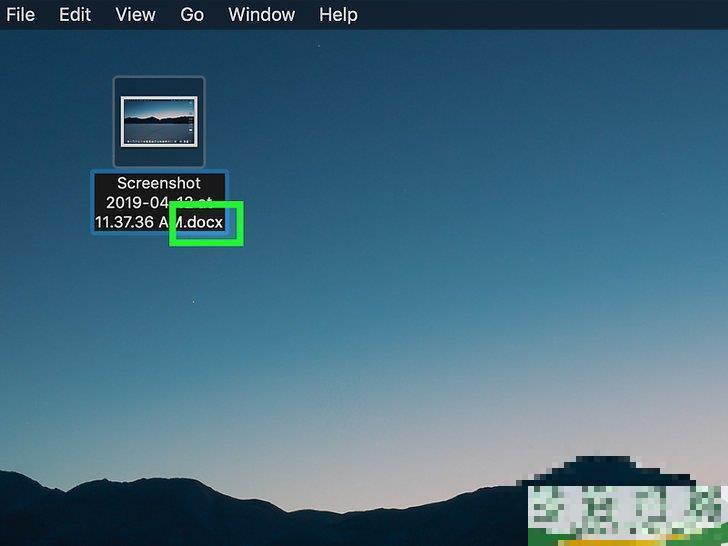Image resolution: width=728 pixels, height=546 pixels.
Task: Open the File menu
Action: 20,14
